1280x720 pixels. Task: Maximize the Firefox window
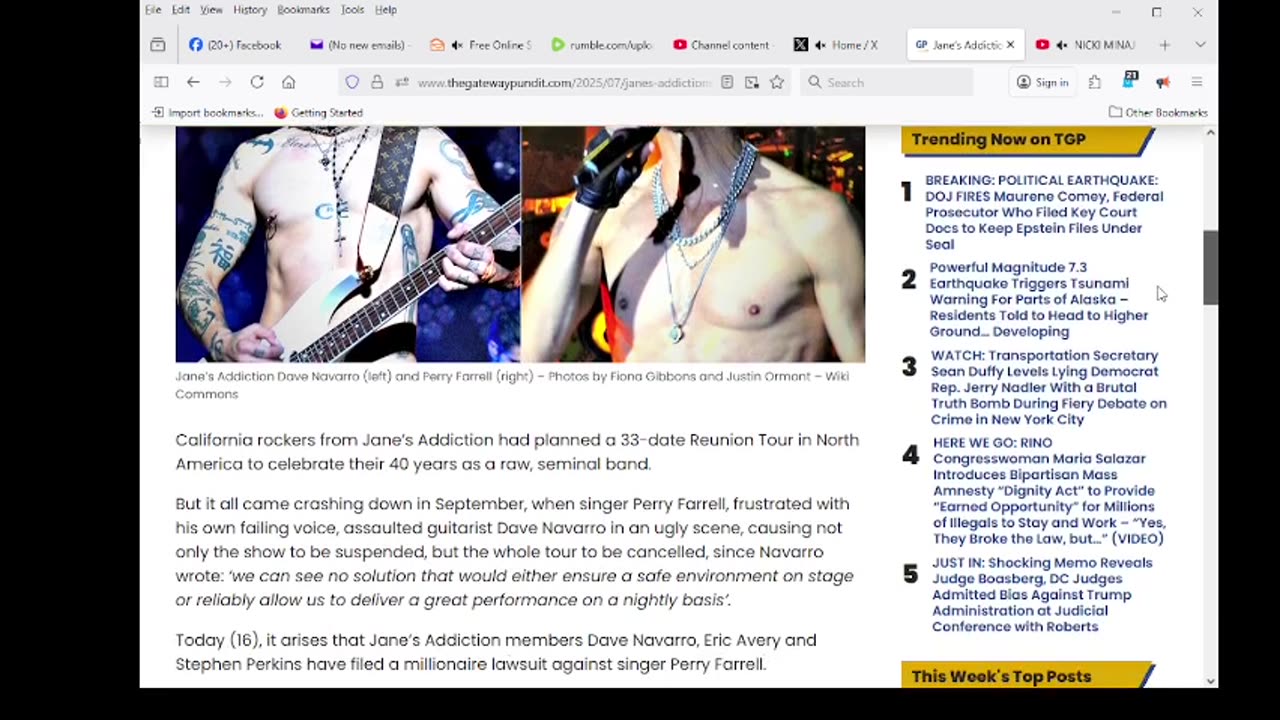point(1156,12)
